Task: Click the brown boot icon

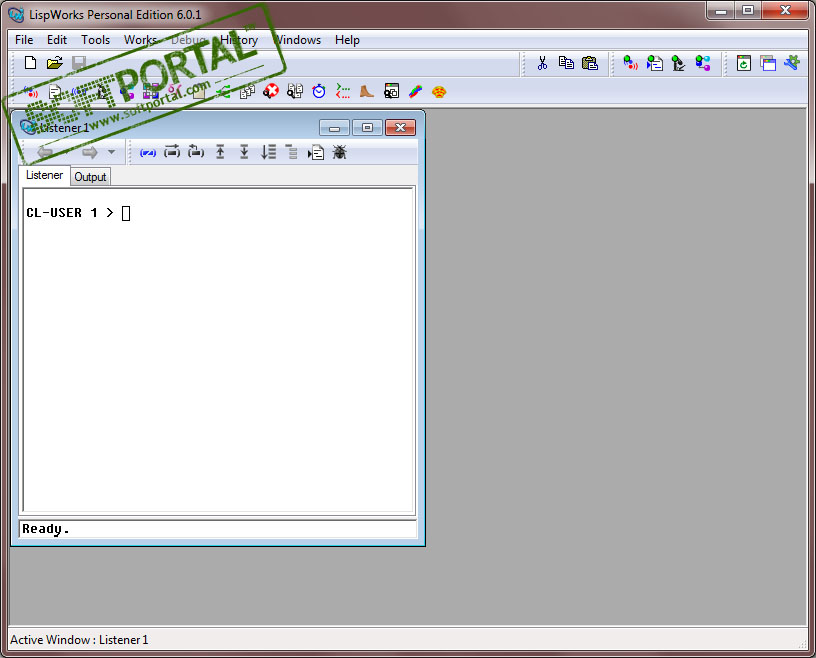Action: 366,91
